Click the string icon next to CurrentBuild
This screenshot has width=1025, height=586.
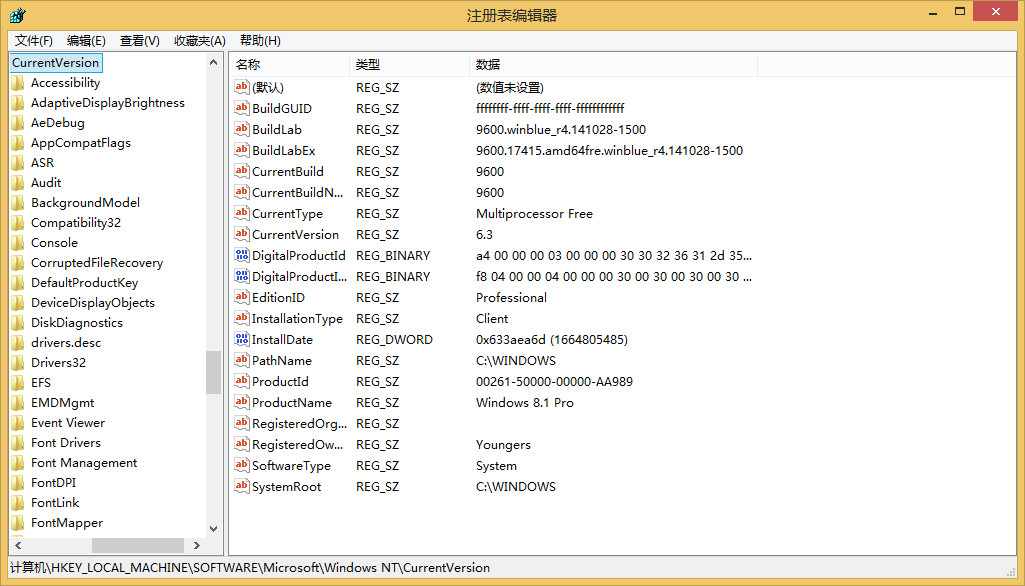[x=242, y=171]
